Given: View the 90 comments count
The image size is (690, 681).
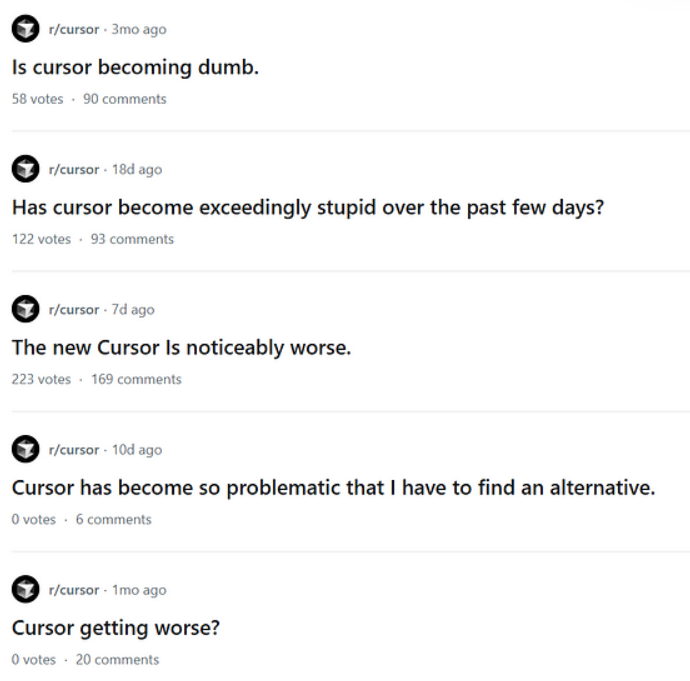Looking at the screenshot, I should [125, 99].
